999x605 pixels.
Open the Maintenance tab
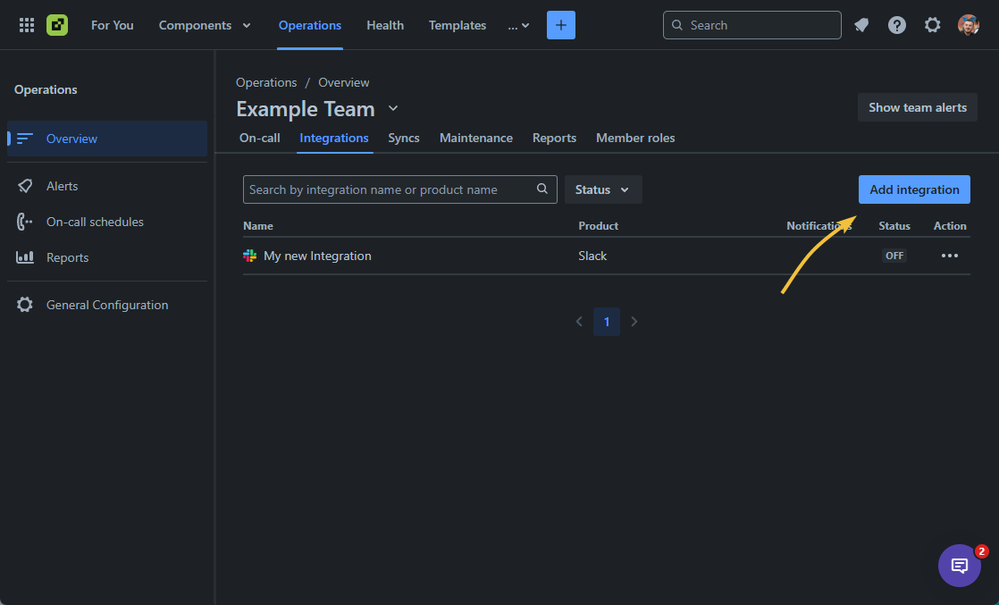pos(476,138)
